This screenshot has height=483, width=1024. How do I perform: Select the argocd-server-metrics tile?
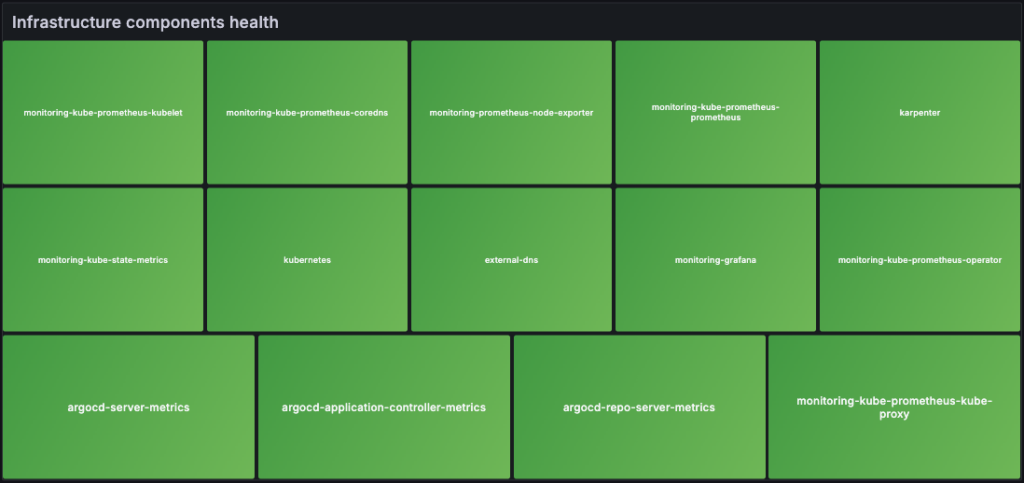click(129, 407)
